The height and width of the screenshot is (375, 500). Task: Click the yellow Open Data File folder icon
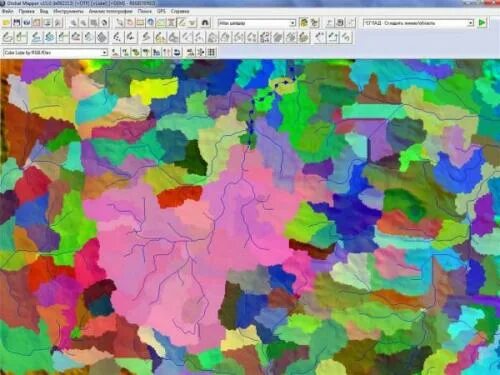(6, 23)
